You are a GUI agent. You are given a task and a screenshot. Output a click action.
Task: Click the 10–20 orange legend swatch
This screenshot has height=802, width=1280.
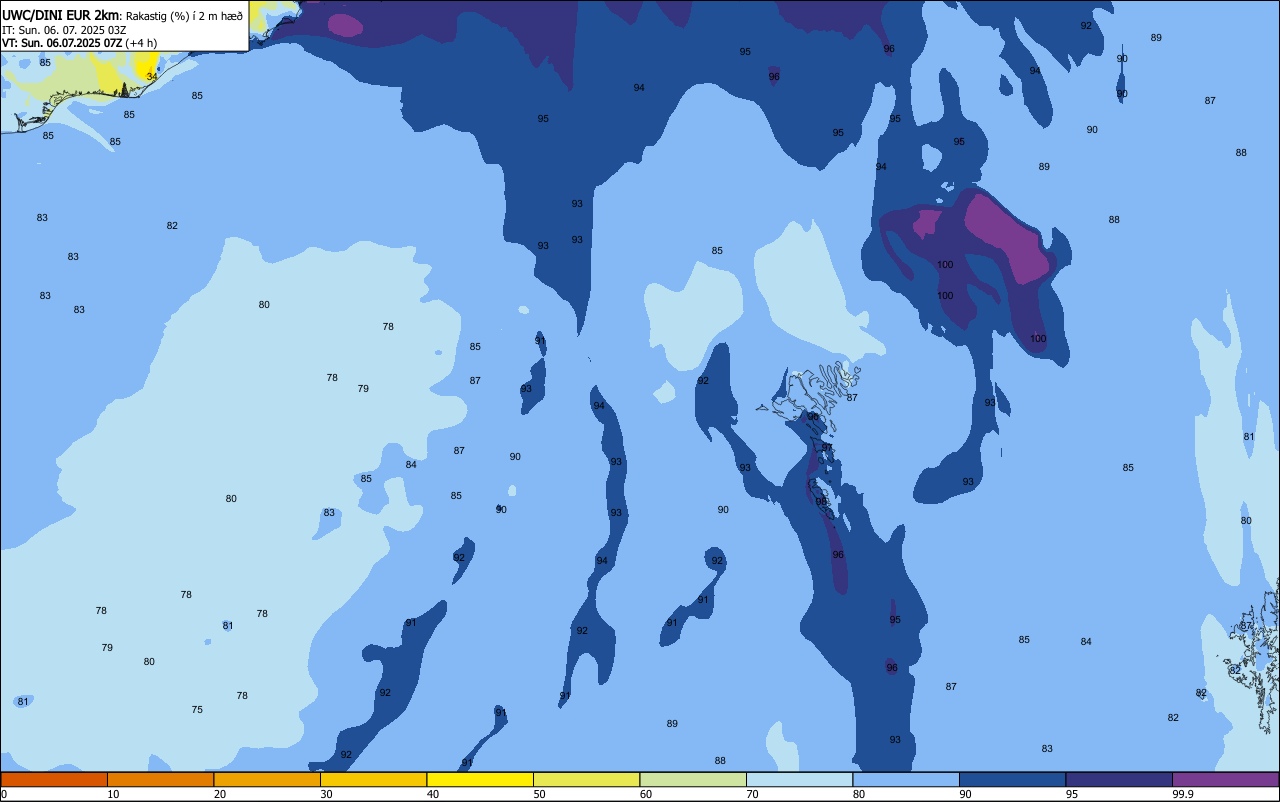tap(160, 779)
